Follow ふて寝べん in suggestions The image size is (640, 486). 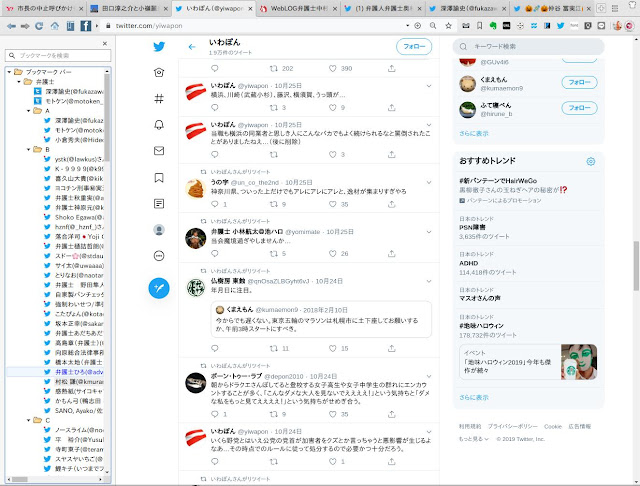[579, 108]
